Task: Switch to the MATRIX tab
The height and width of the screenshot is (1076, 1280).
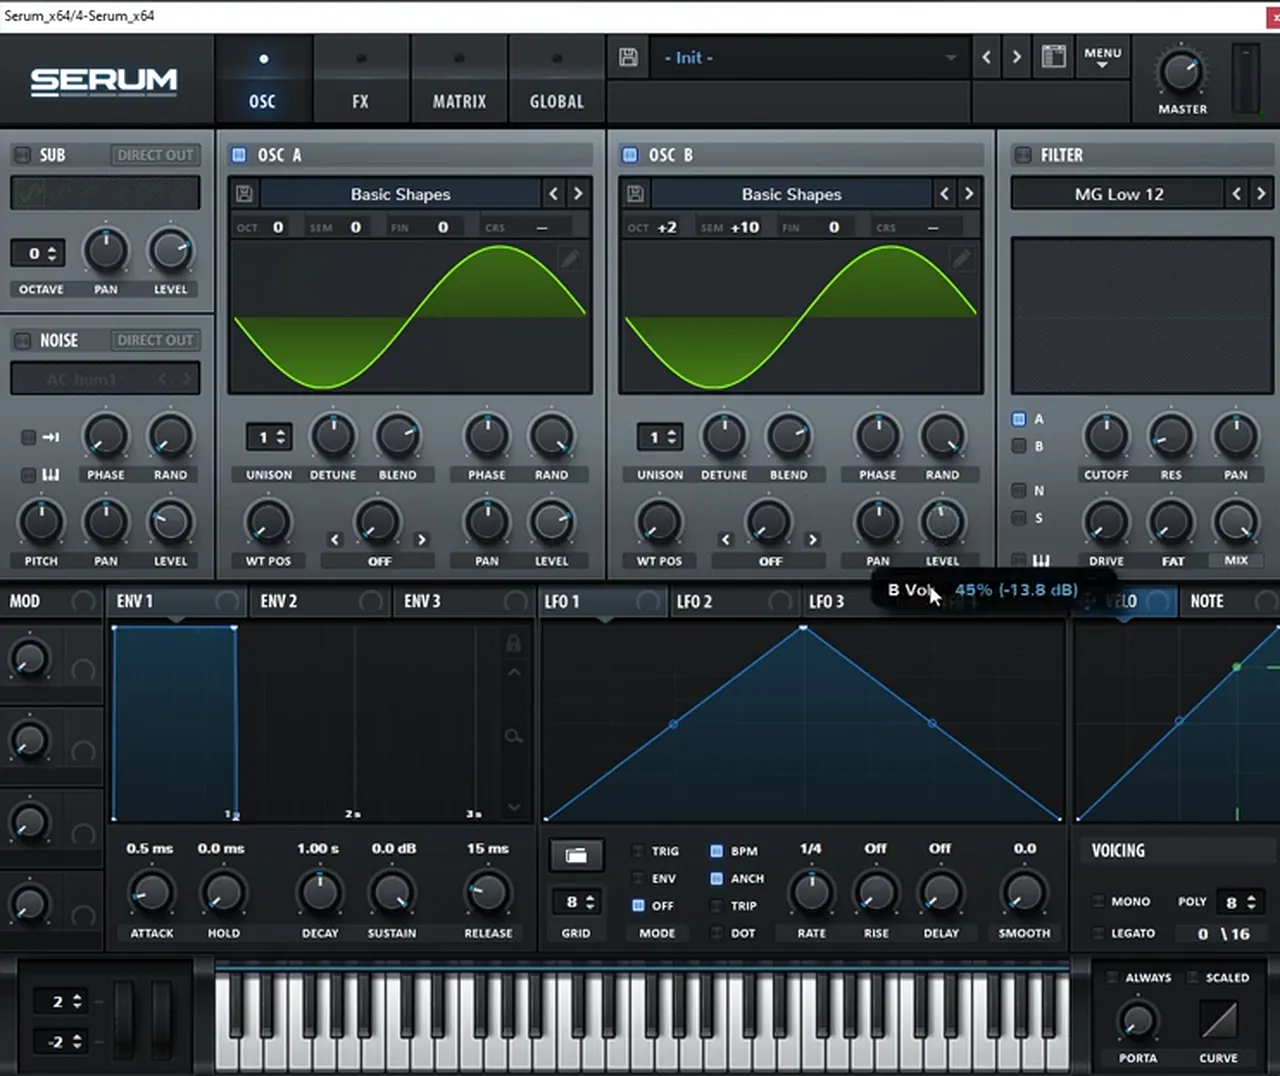Action: pyautogui.click(x=459, y=80)
